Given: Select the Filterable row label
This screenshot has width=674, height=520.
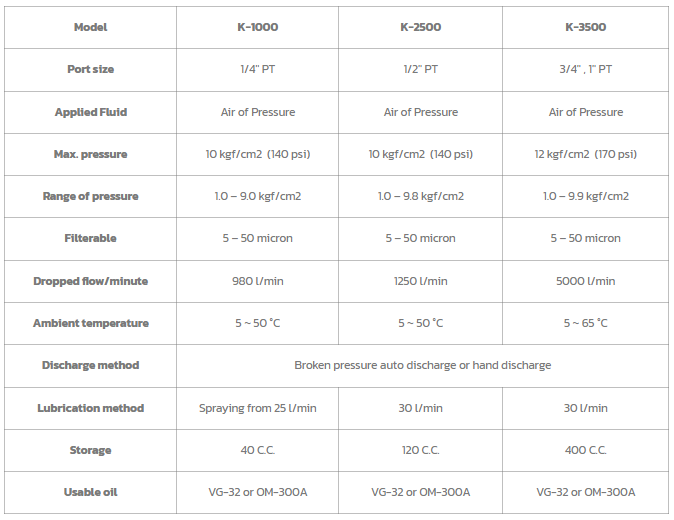Looking at the screenshot, I should 90,238.
